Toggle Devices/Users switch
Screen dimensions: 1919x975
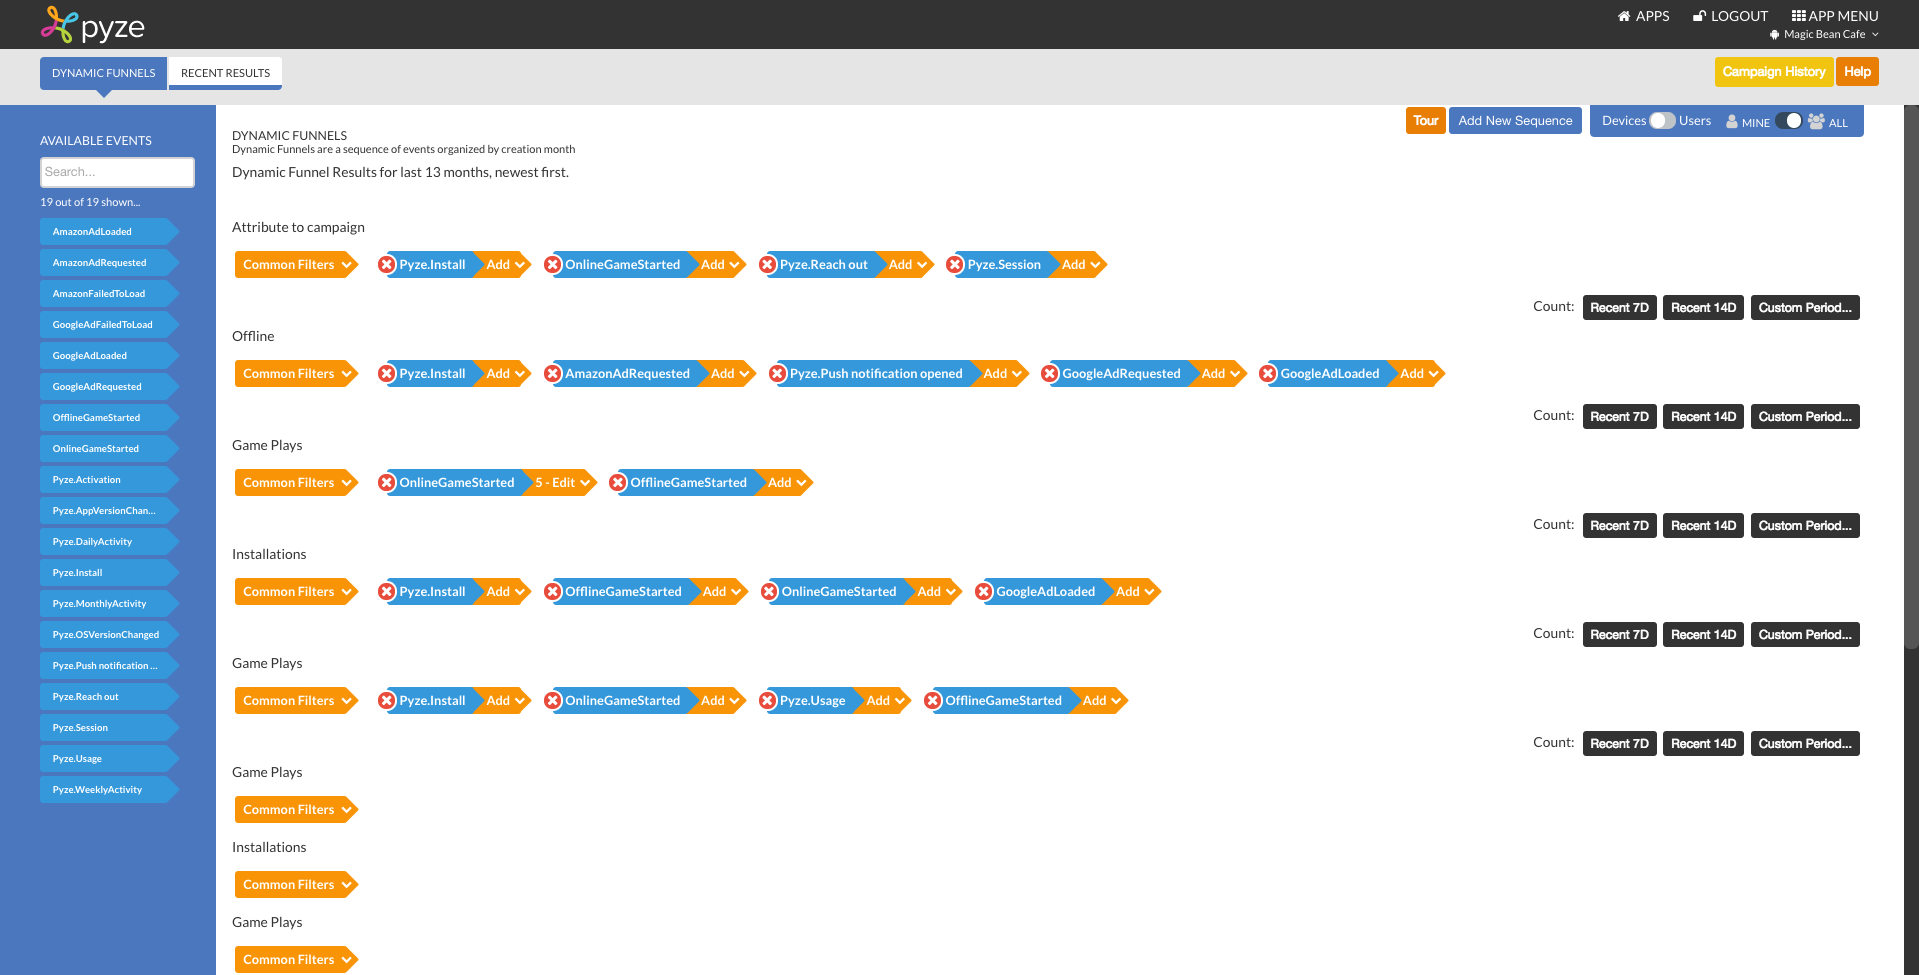pos(1662,121)
